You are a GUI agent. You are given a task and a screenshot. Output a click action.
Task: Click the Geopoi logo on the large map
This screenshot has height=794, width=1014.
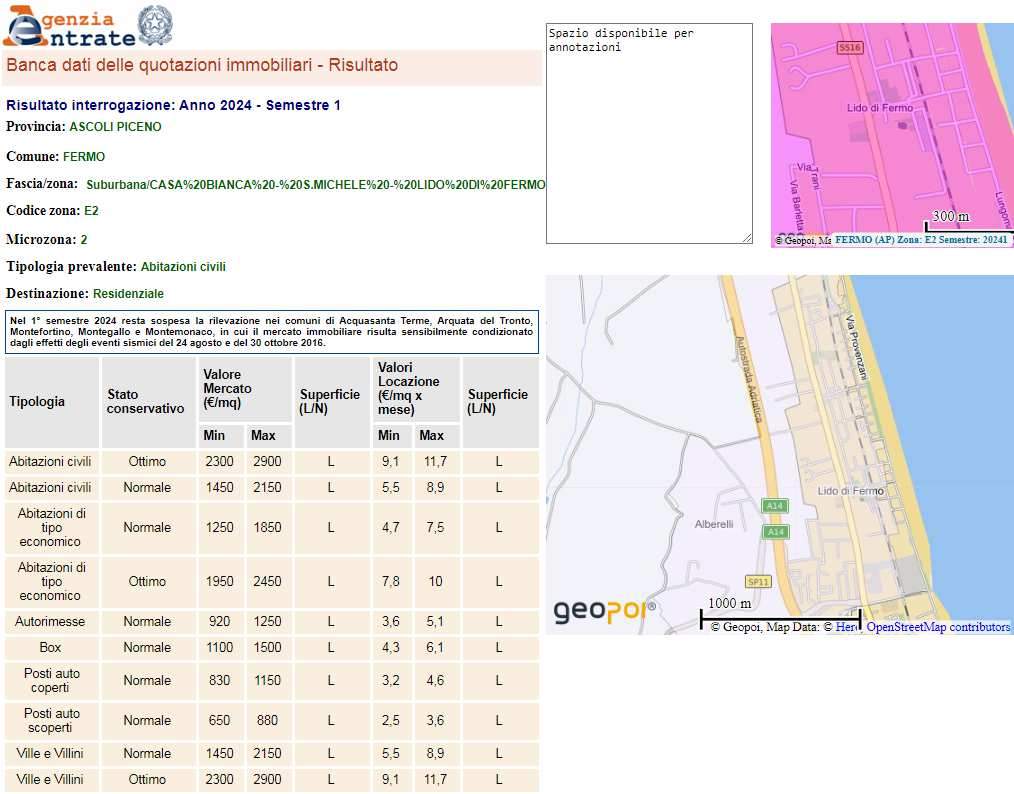(604, 609)
